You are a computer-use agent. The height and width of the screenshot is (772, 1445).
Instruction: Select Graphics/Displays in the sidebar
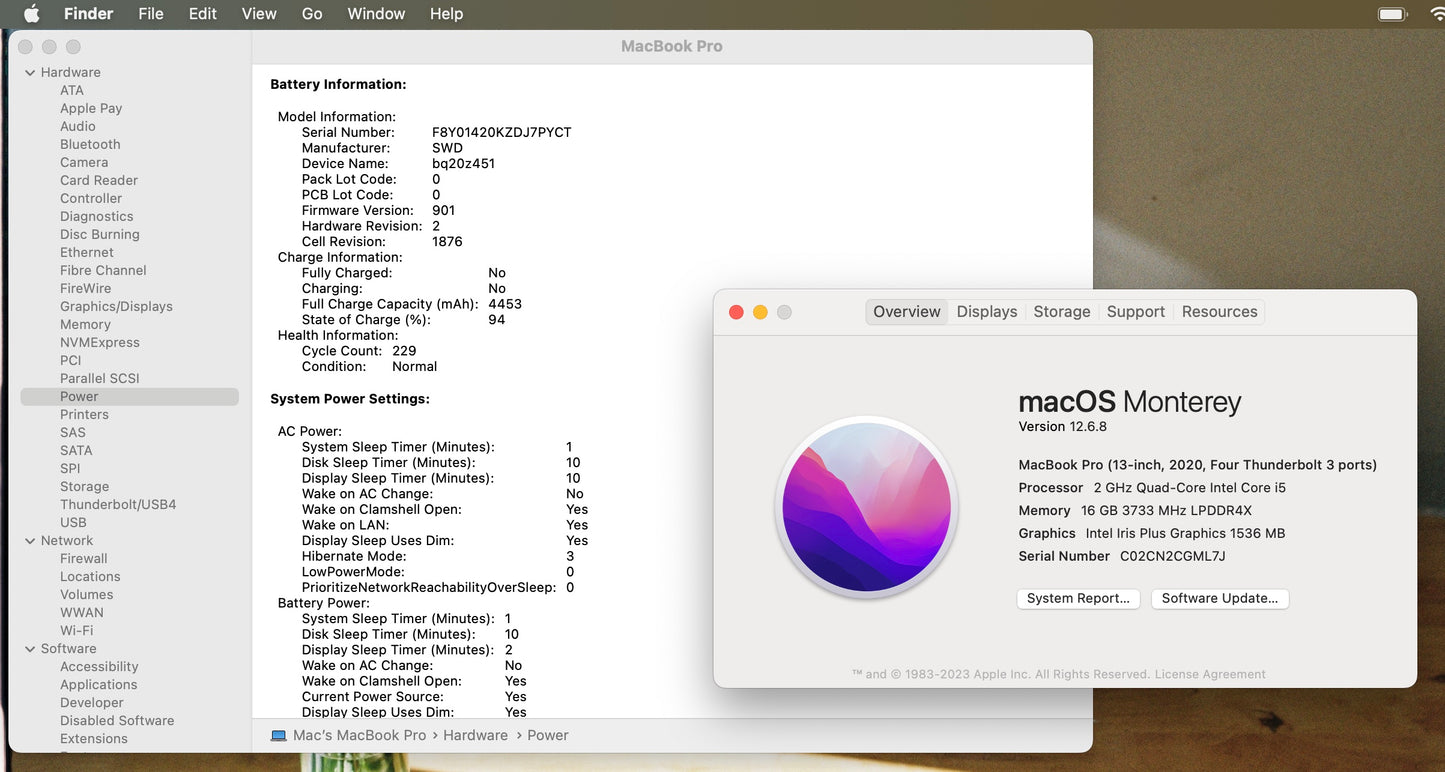[x=116, y=306]
